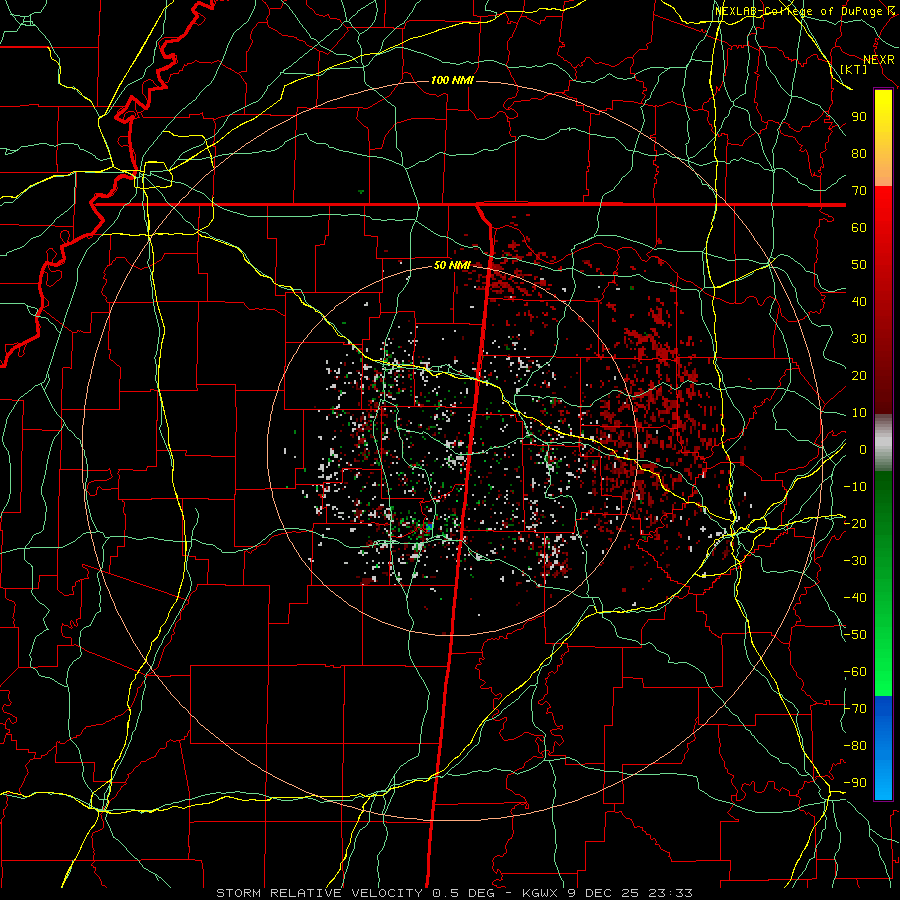This screenshot has width=900, height=900.
Task: Click the gray zero-velocity band of the color bar
Action: tap(883, 443)
